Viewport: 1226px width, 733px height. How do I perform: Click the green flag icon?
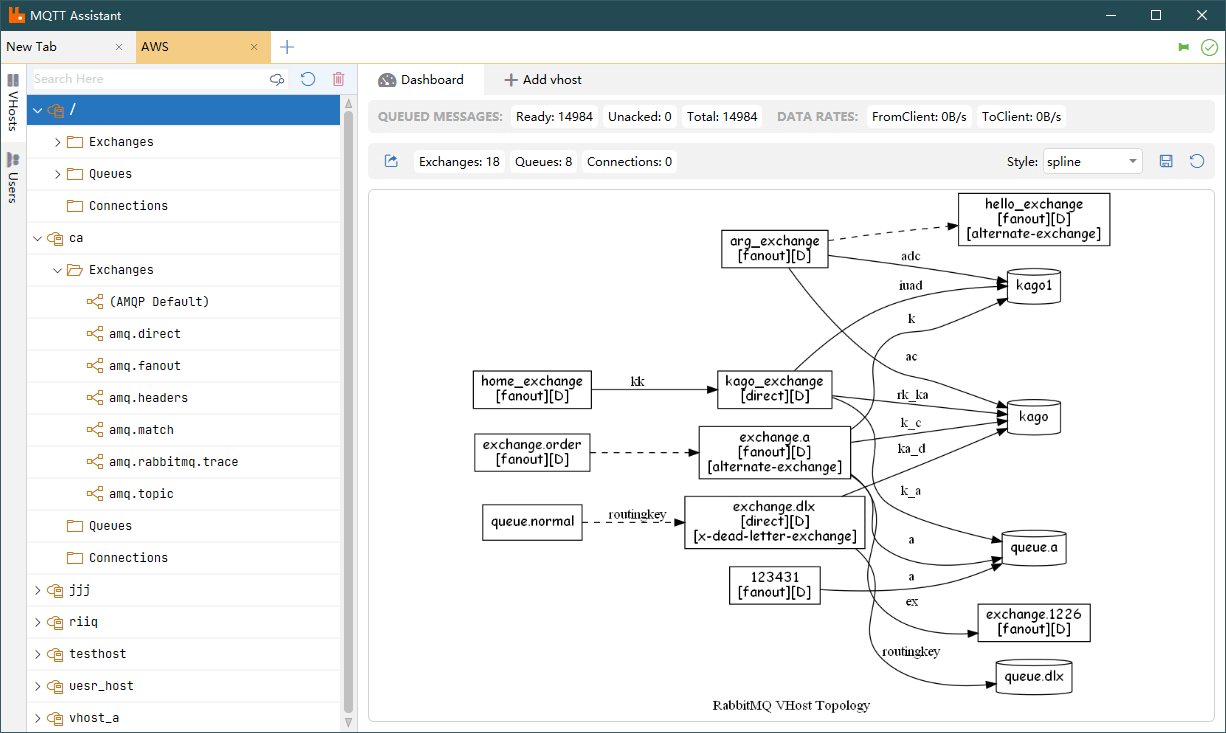[1184, 47]
